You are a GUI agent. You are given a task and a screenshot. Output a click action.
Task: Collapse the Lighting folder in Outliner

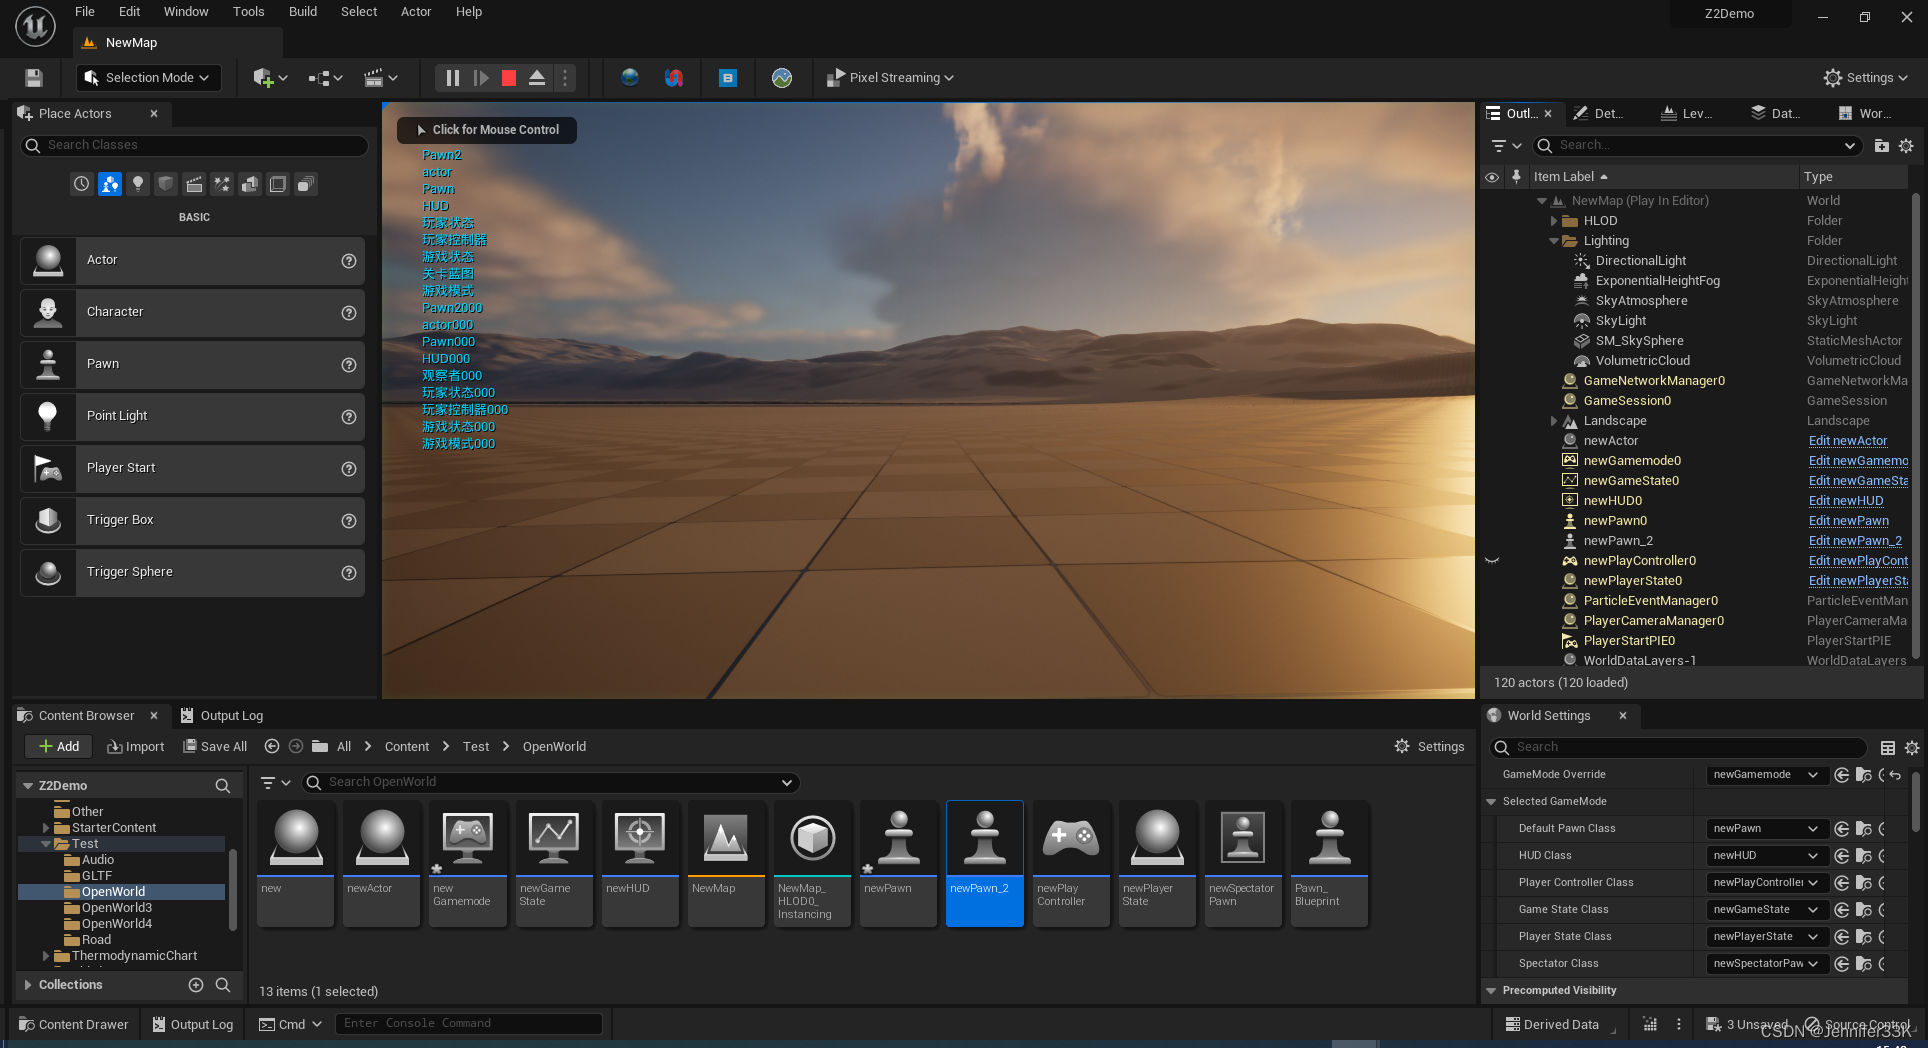click(1554, 241)
